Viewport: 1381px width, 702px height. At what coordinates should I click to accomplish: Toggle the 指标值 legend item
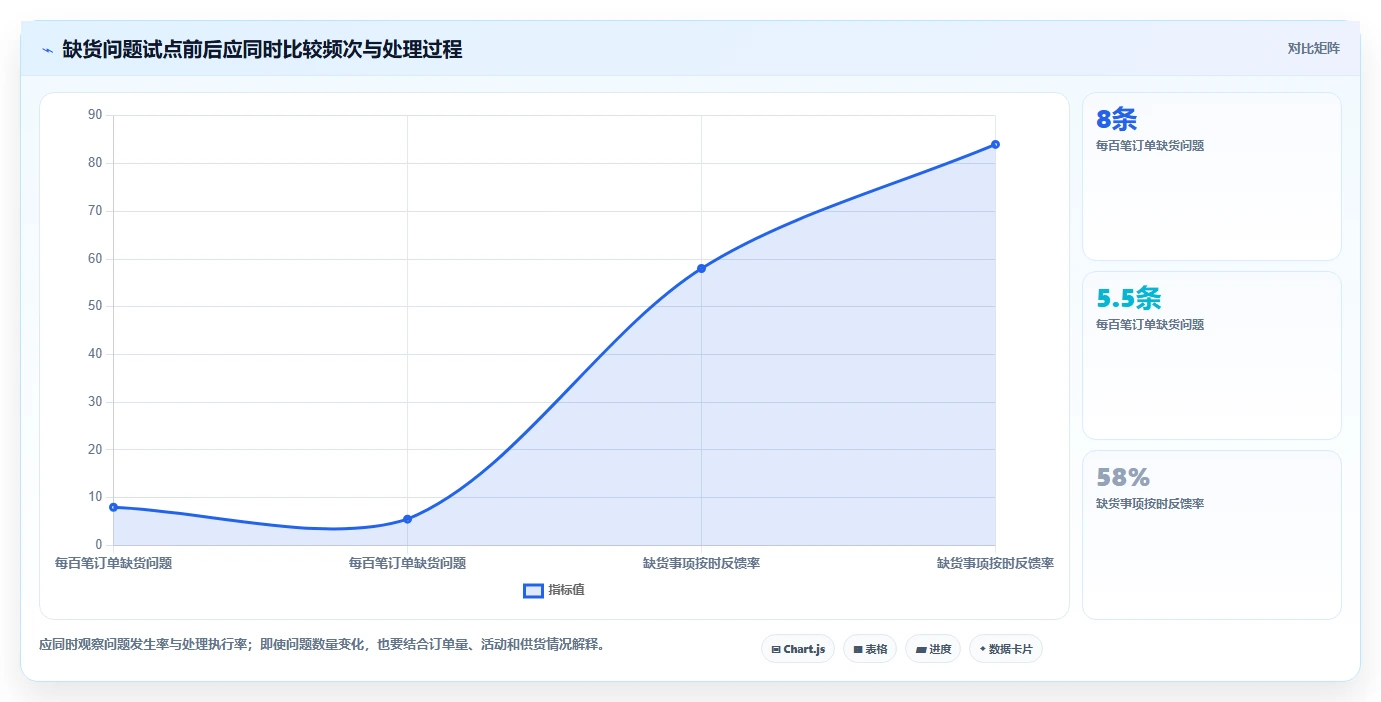(x=555, y=590)
